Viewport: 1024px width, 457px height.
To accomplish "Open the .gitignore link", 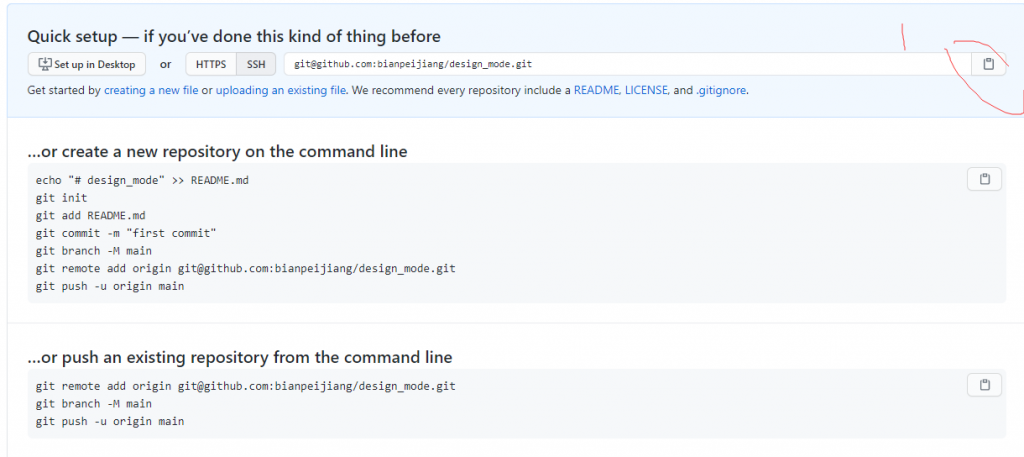I will pos(720,91).
